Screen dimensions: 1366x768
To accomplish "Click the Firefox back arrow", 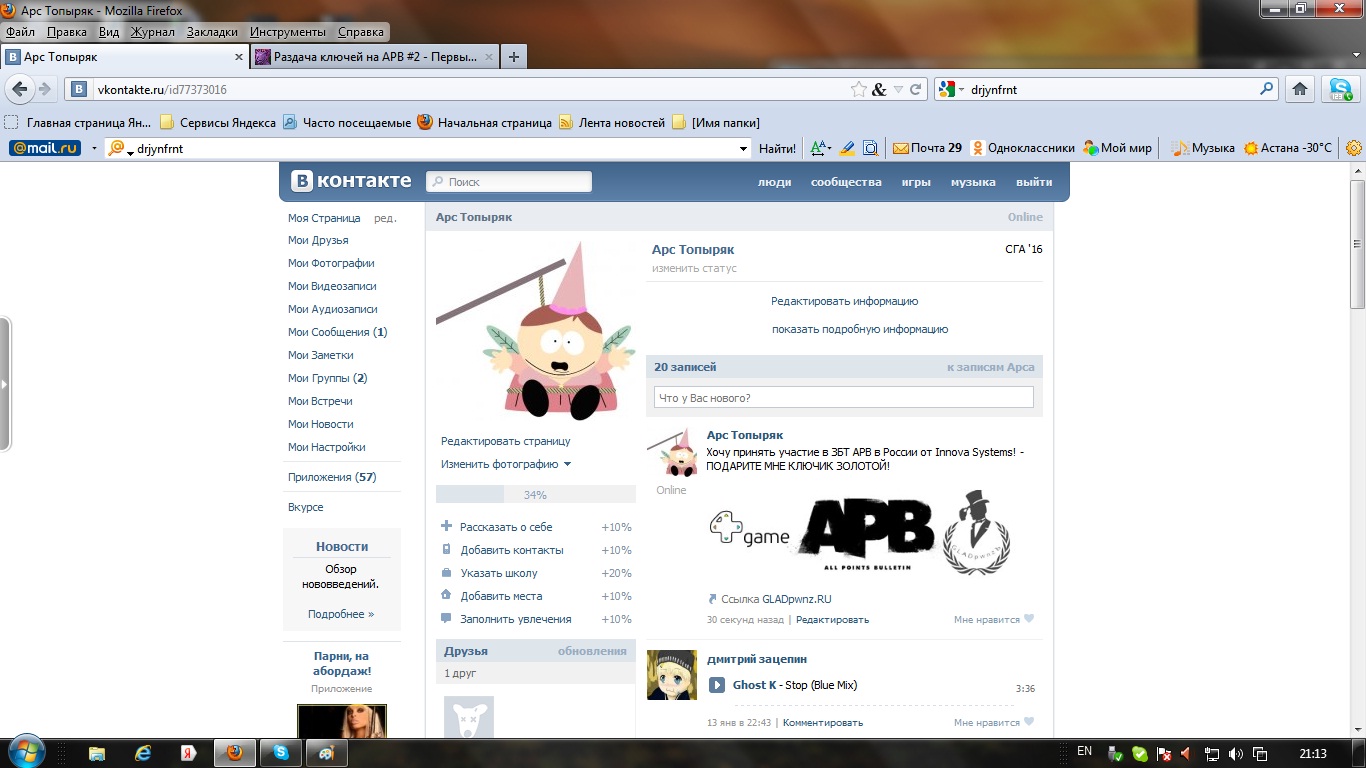I will pyautogui.click(x=20, y=89).
